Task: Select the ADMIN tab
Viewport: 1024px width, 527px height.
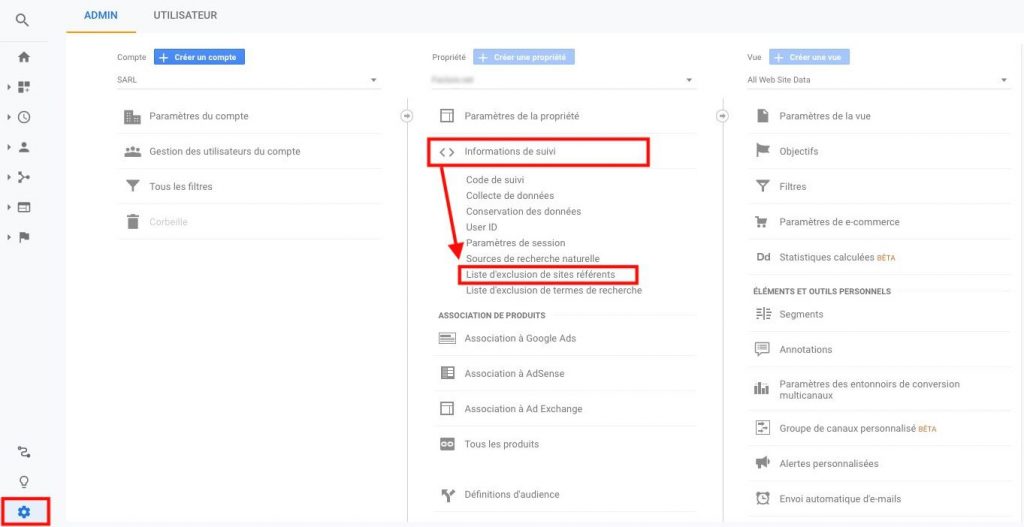Action: [x=101, y=16]
